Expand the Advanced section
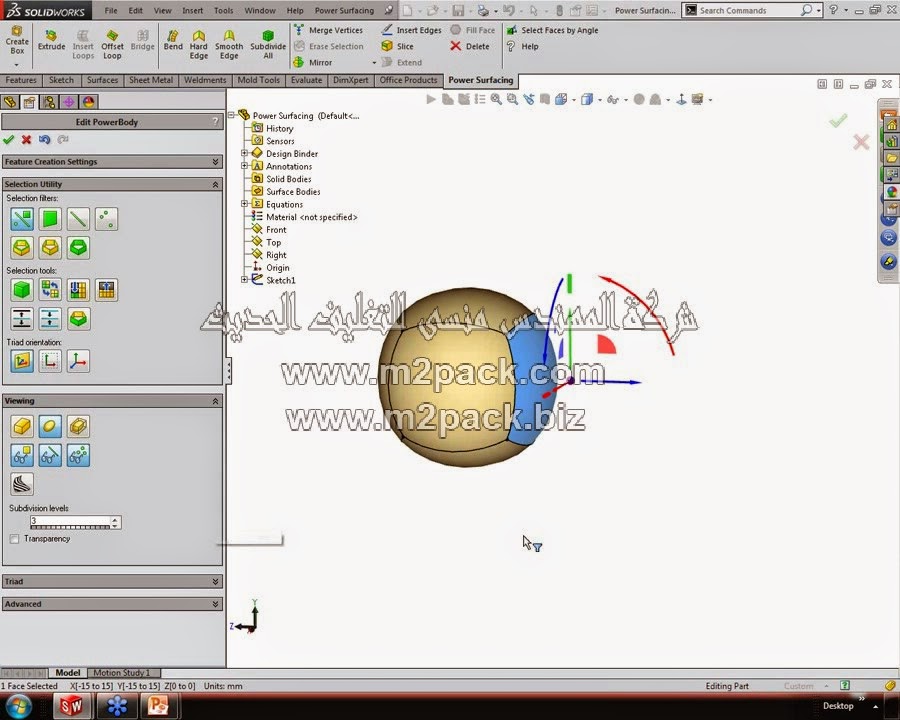Image resolution: width=900 pixels, height=720 pixels. tap(215, 604)
